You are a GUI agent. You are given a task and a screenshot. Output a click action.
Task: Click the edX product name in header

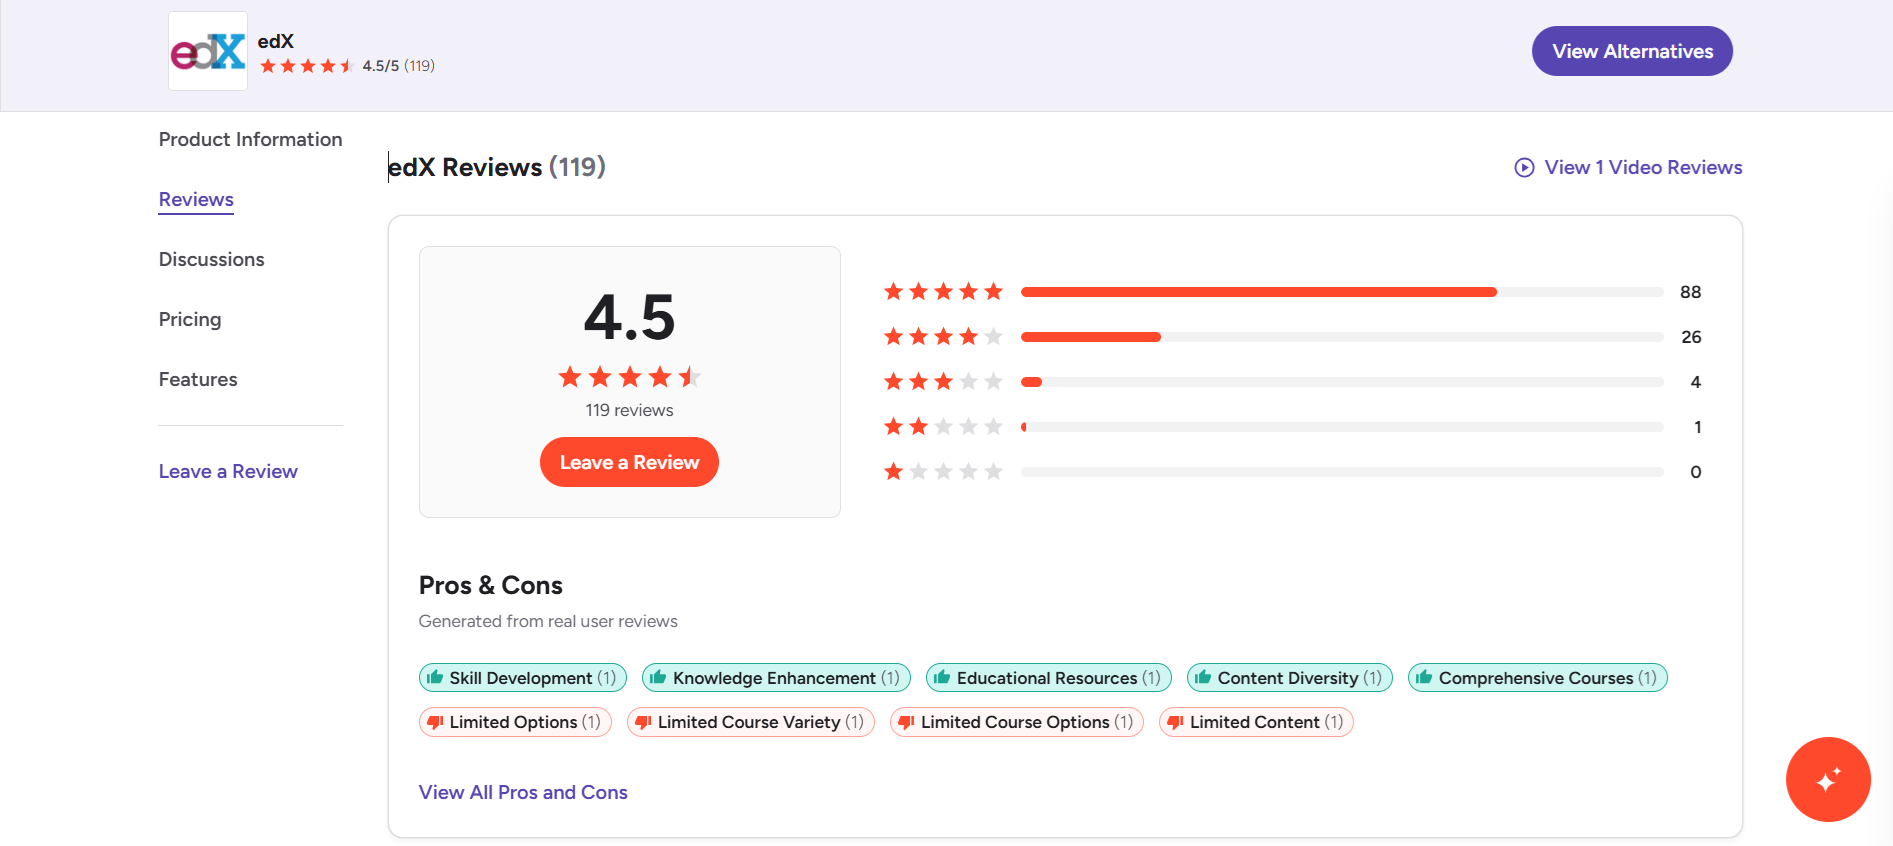pyautogui.click(x=276, y=41)
